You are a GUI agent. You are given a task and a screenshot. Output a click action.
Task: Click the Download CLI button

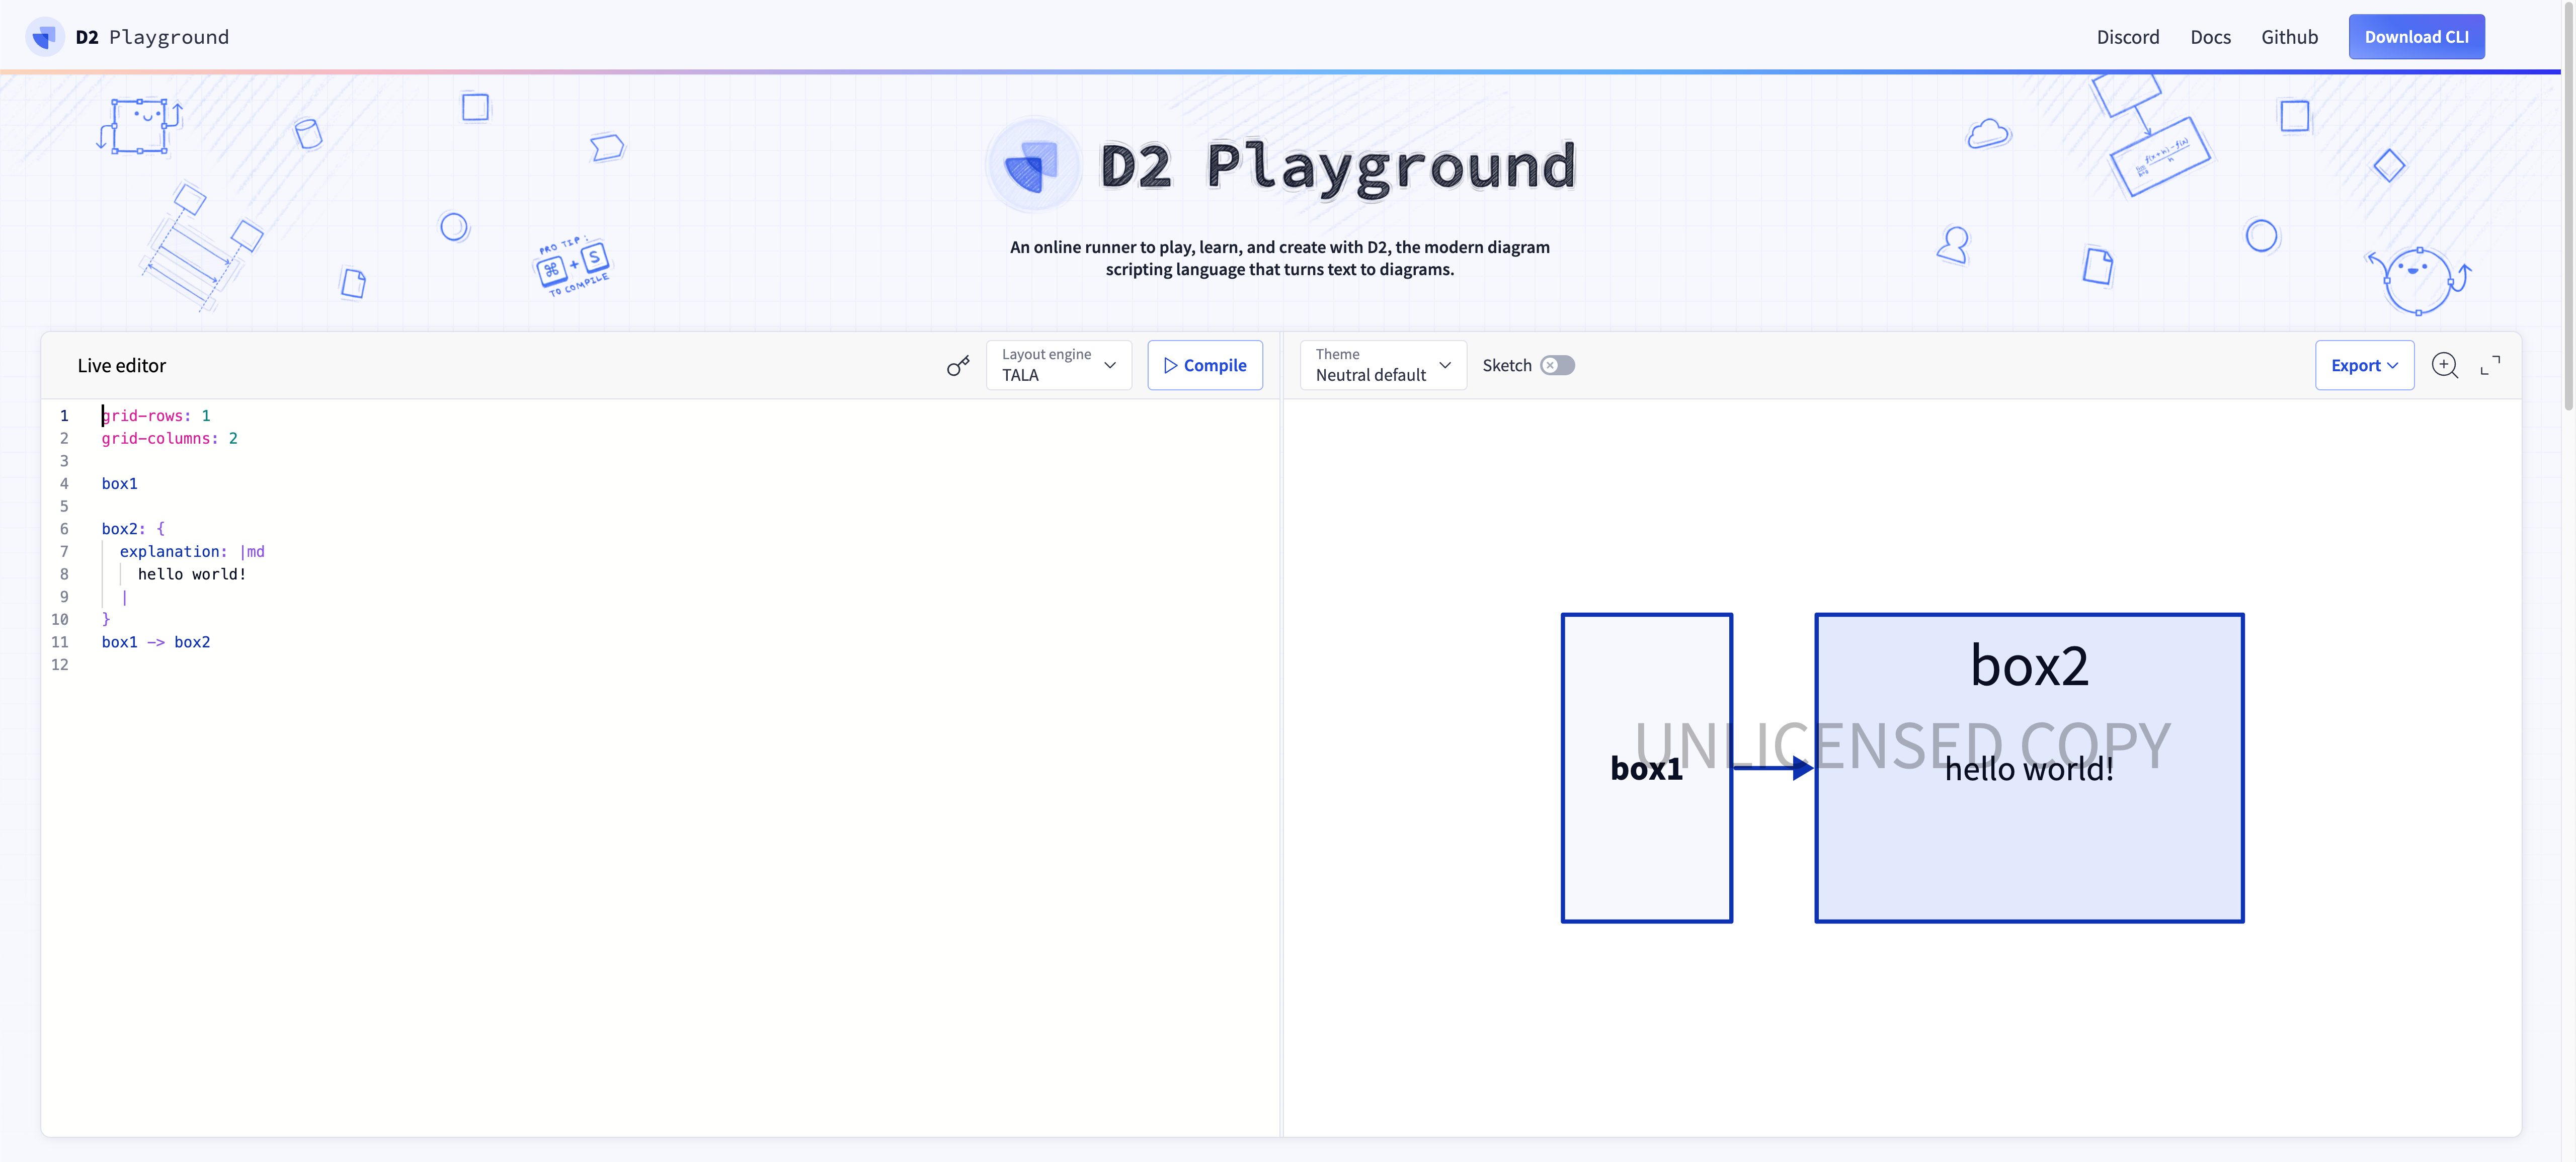pos(2416,37)
